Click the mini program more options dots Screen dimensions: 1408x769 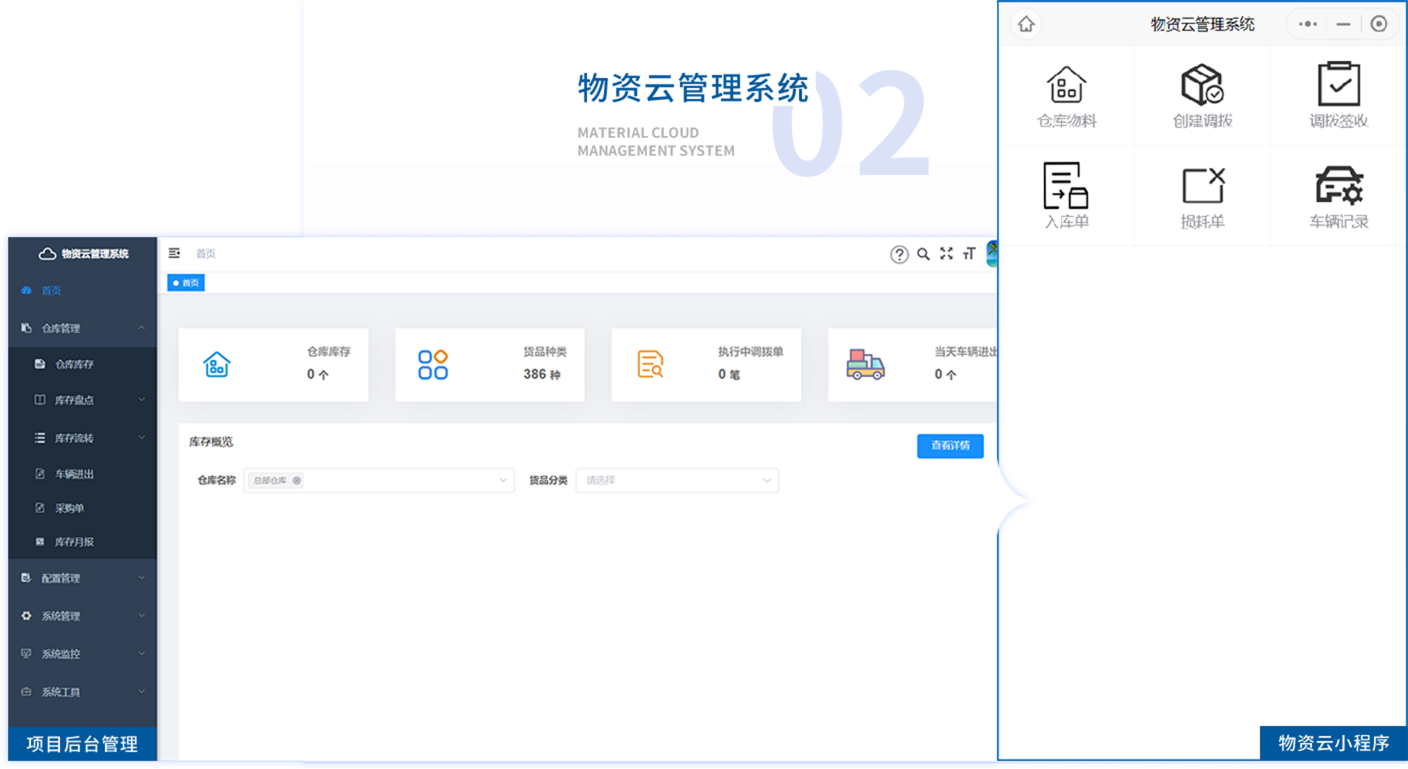coord(1307,24)
